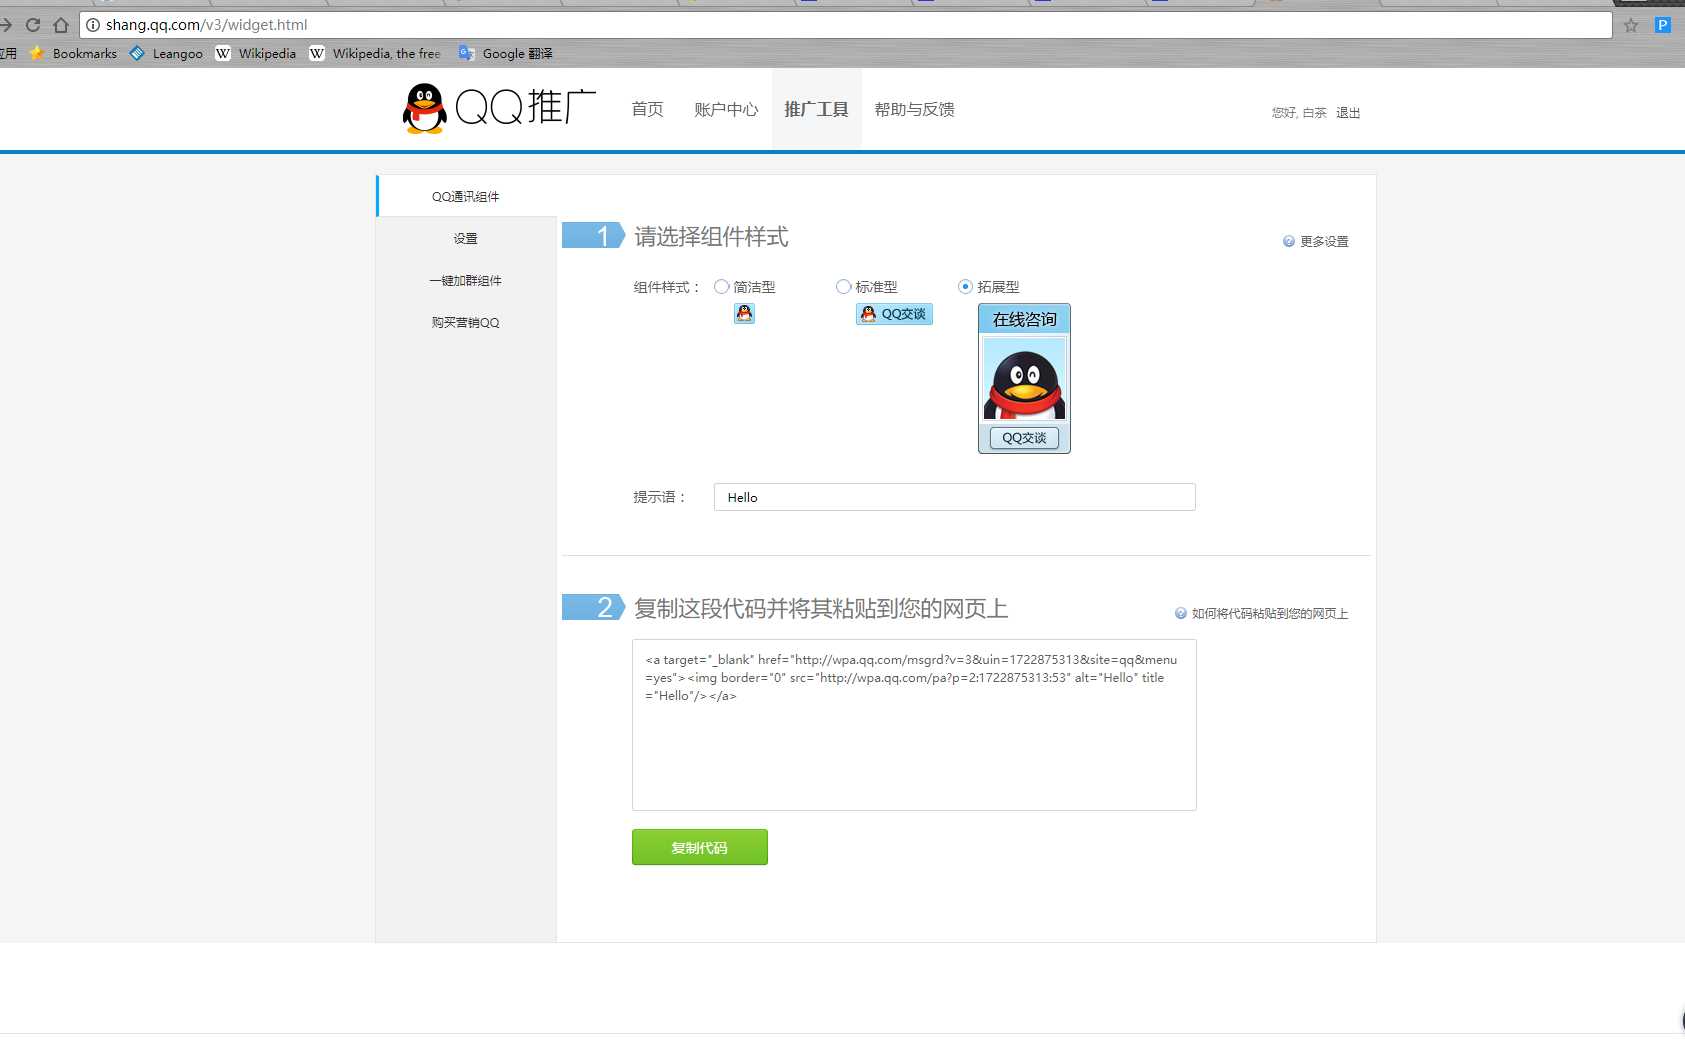Open the Wikipedia, the free bookmark

click(375, 53)
